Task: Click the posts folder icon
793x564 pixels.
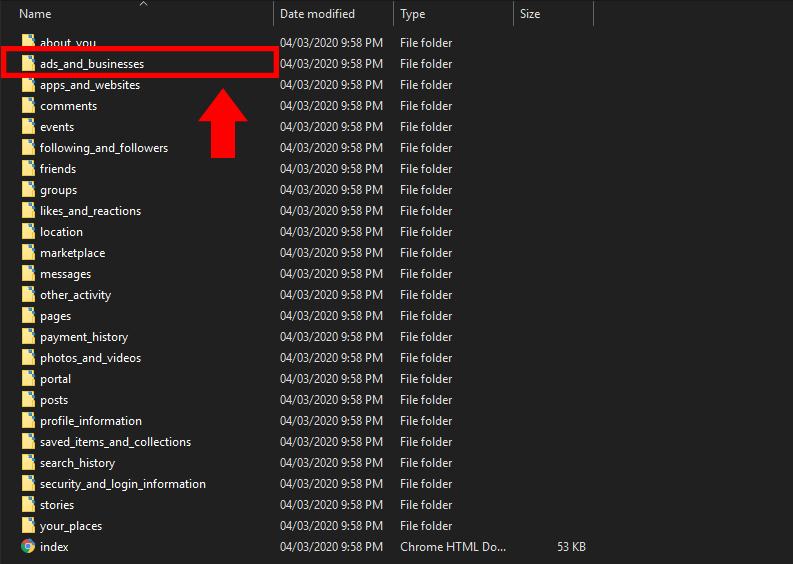Action: 28,399
